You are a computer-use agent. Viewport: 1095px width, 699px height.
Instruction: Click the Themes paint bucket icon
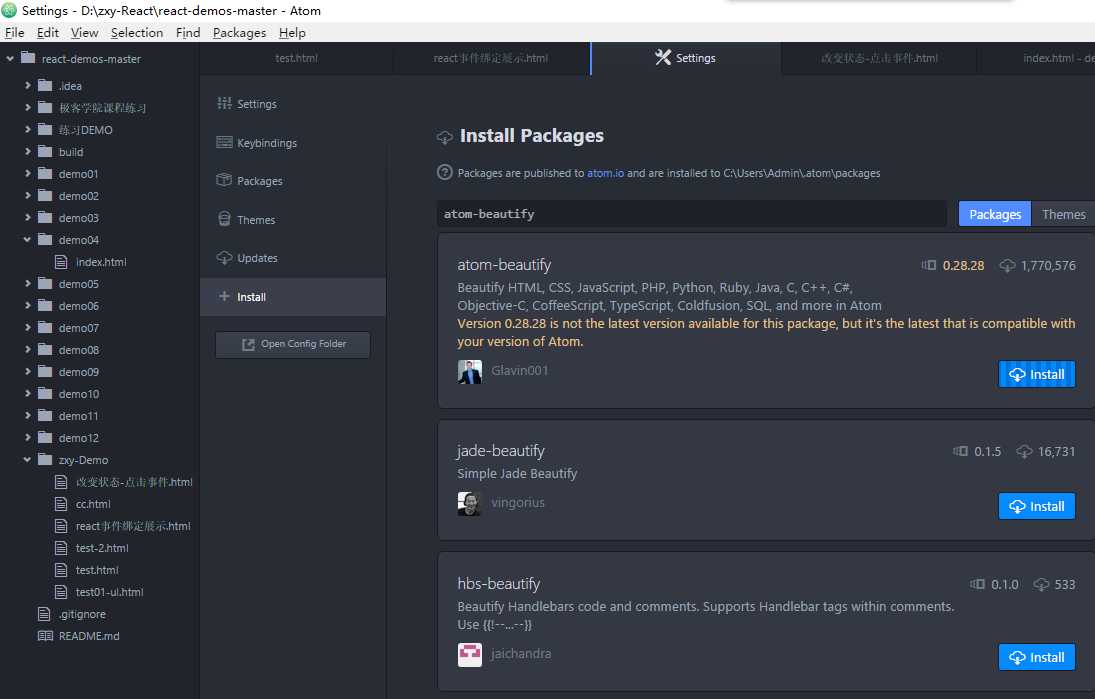point(224,219)
